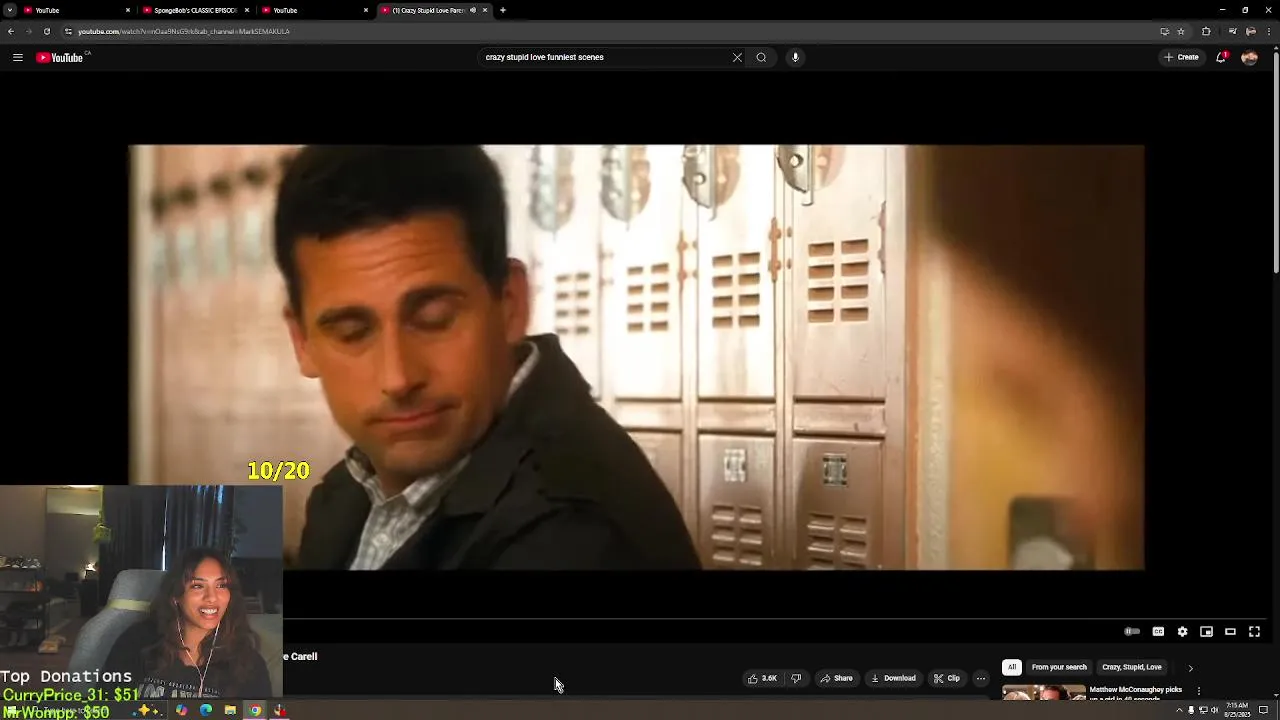Open the Chrome three-dot menu
The image size is (1280, 720).
pyautogui.click(x=1269, y=31)
